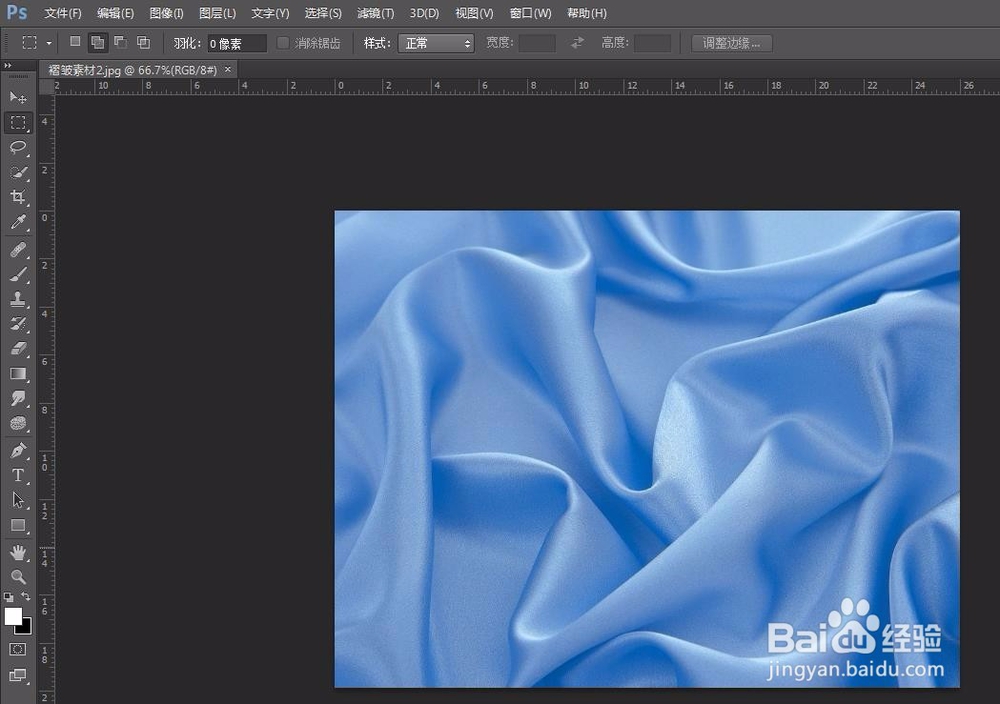The width and height of the screenshot is (1000, 704).
Task: Open the 图像 menu button
Action: (x=165, y=13)
